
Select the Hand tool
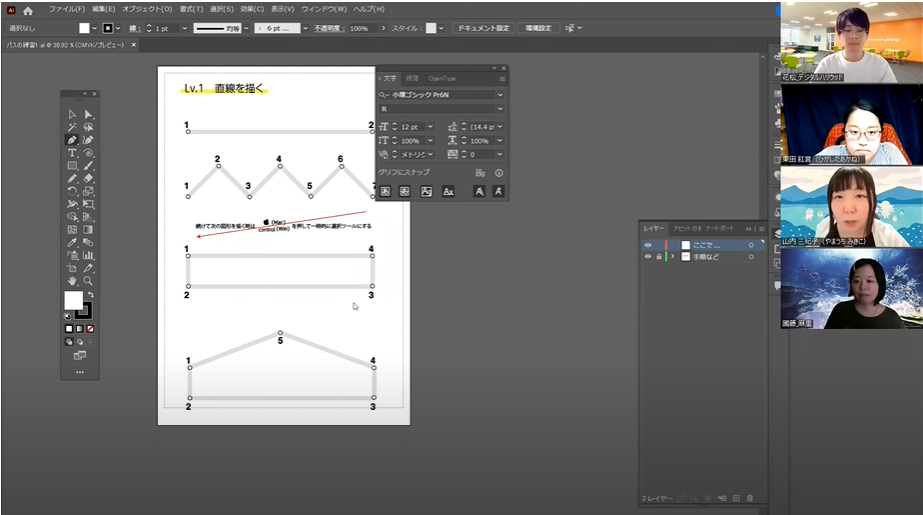tap(72, 281)
